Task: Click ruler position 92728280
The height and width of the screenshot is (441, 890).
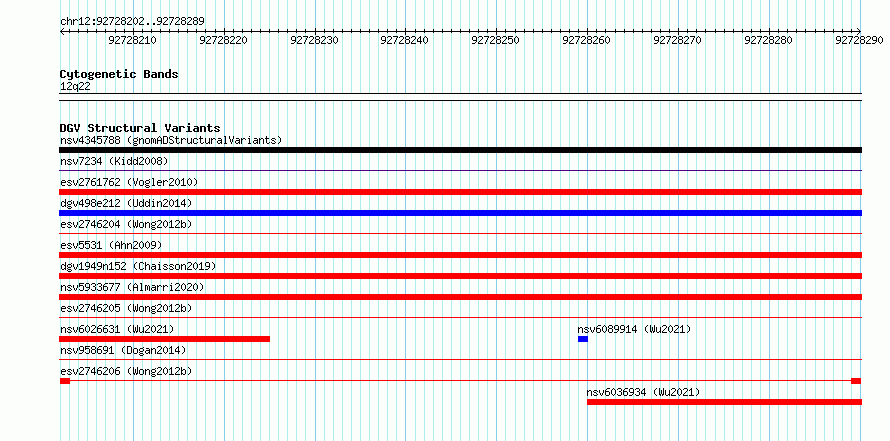Action: (769, 40)
